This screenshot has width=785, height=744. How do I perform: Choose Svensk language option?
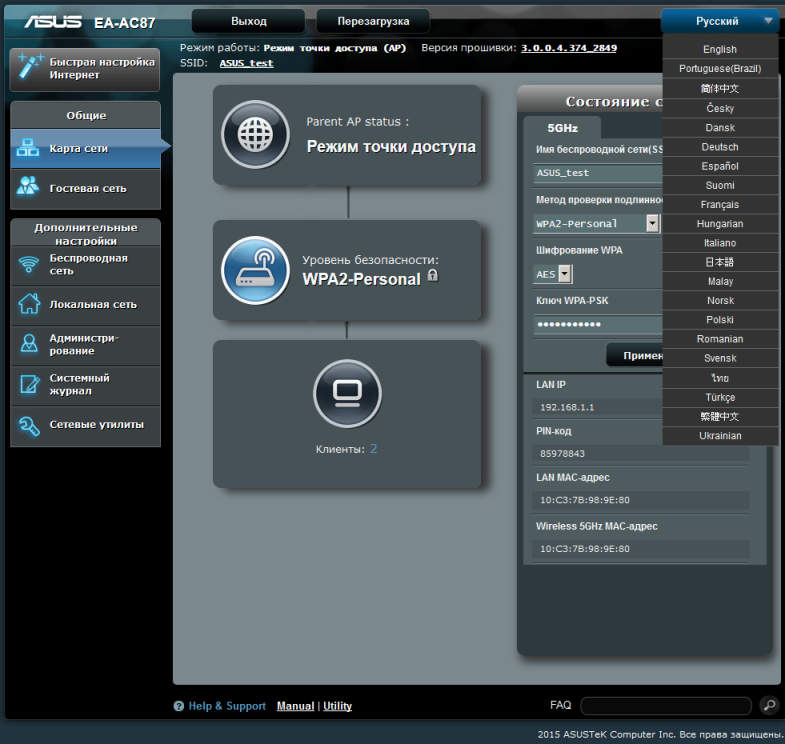coord(720,358)
